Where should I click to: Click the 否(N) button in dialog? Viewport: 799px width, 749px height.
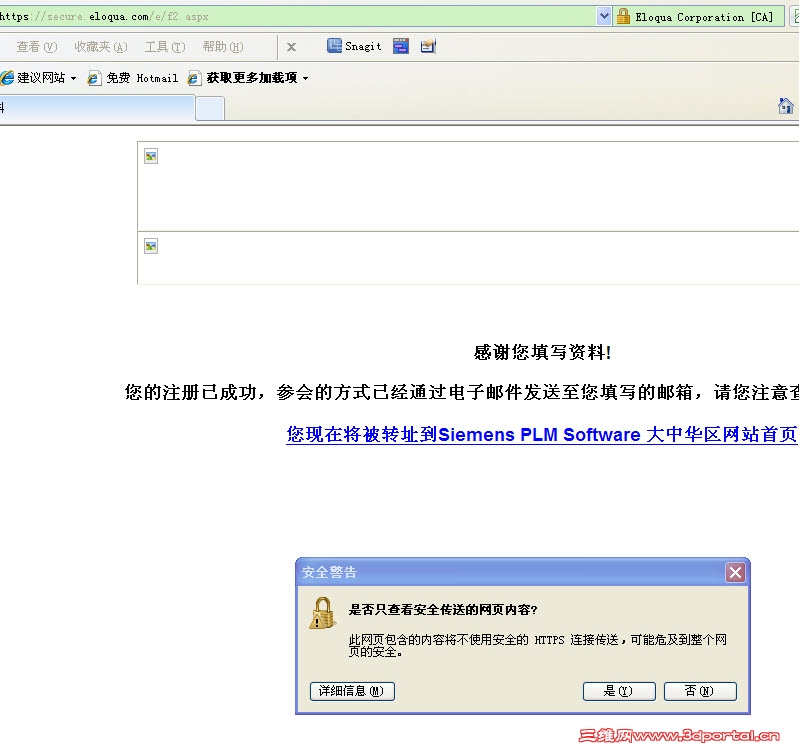700,691
